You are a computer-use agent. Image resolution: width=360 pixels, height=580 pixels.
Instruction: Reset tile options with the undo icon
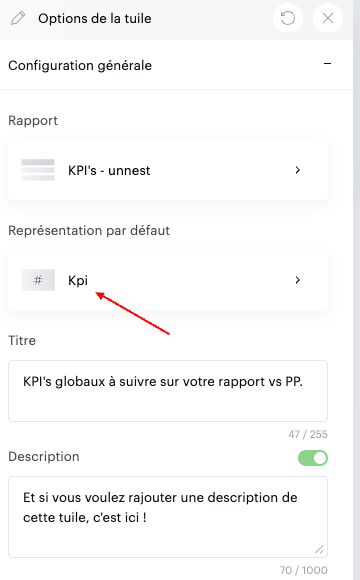287,18
